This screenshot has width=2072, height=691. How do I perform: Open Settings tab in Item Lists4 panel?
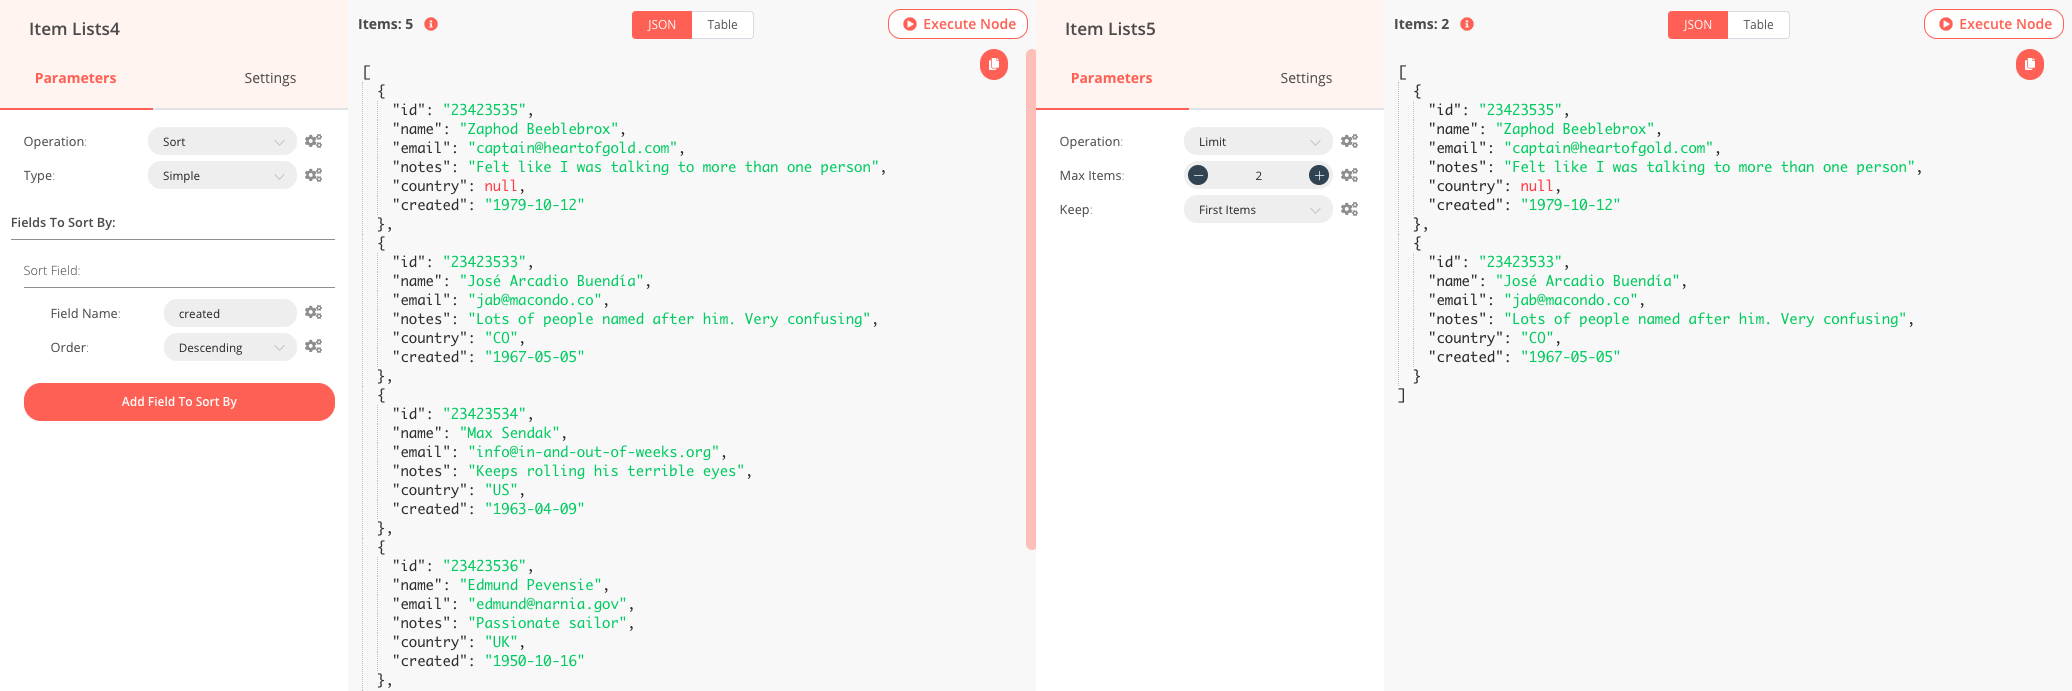pos(270,78)
